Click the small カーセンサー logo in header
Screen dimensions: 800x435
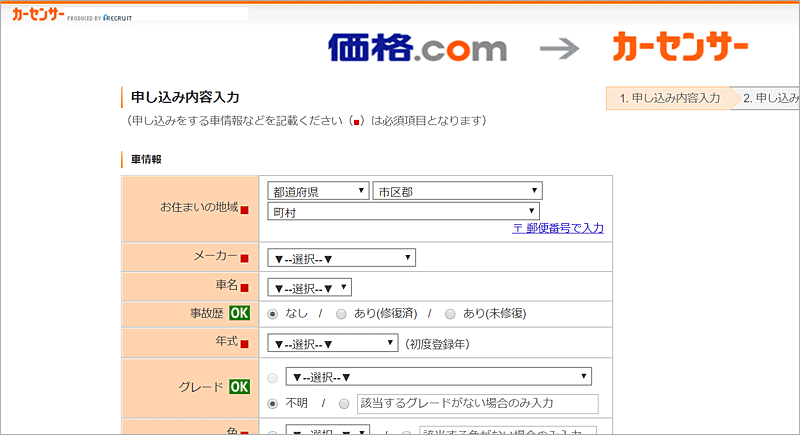(38, 15)
